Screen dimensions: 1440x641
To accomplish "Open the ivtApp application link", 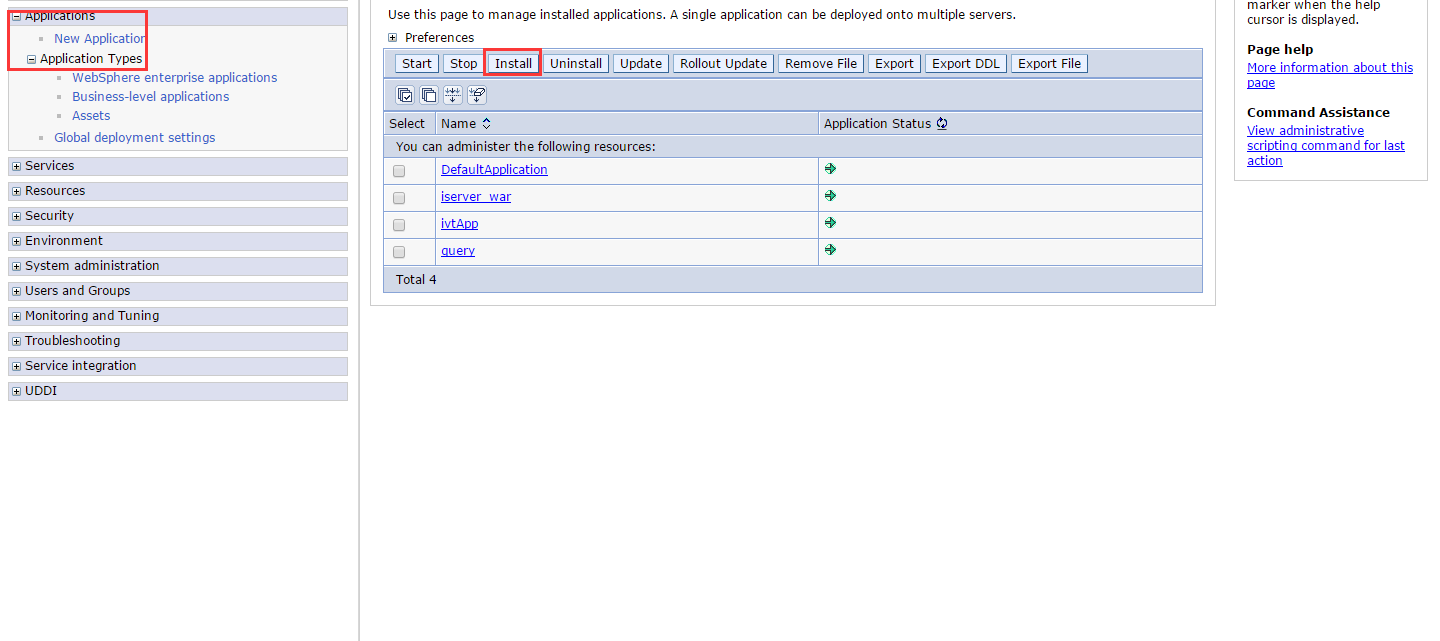I will click(x=460, y=224).
